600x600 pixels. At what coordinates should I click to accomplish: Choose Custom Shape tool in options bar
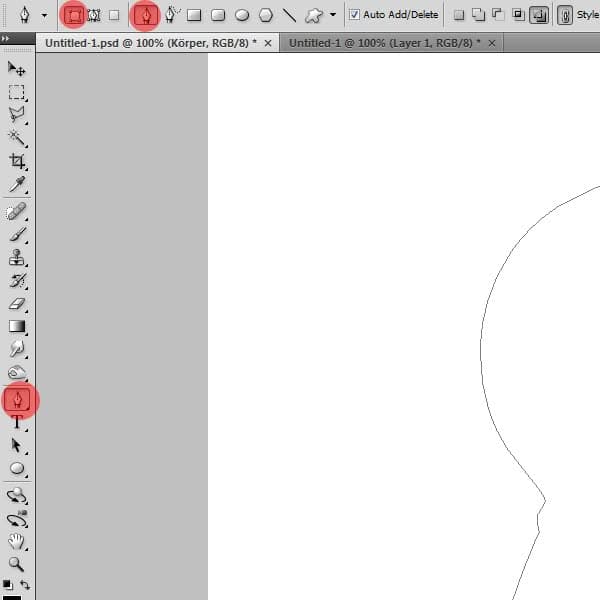coord(314,16)
